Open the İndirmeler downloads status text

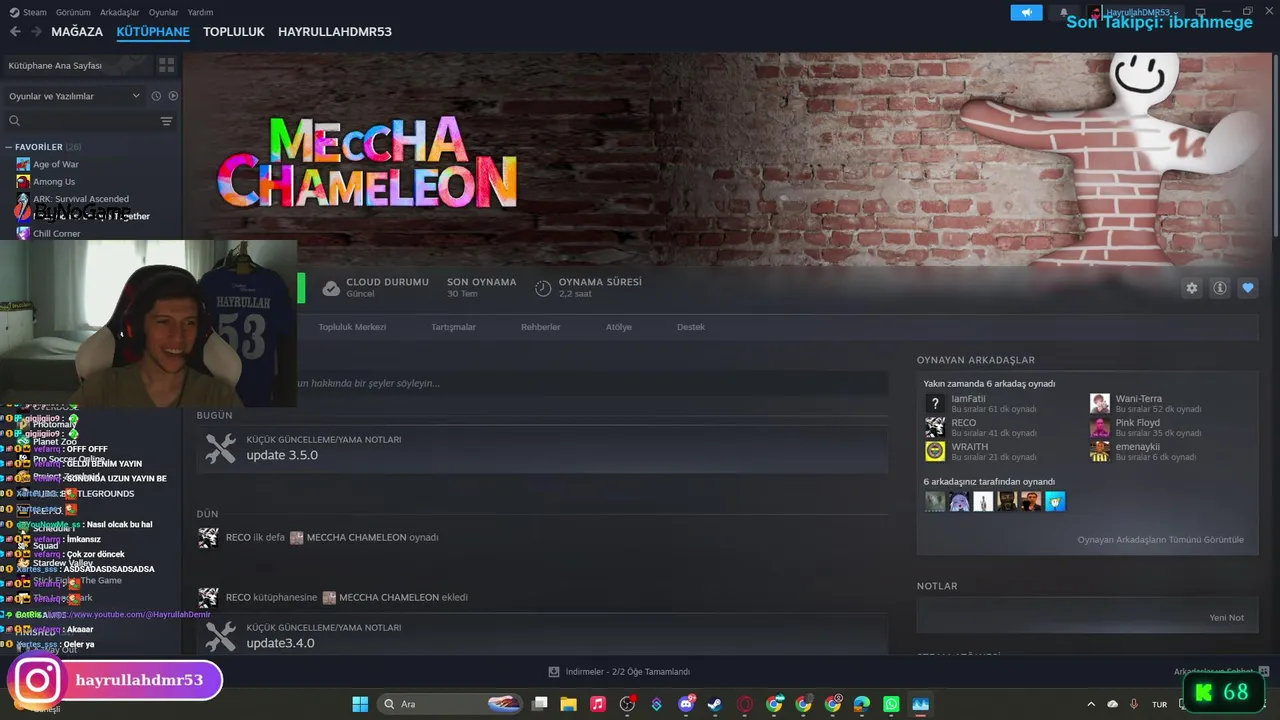point(628,672)
